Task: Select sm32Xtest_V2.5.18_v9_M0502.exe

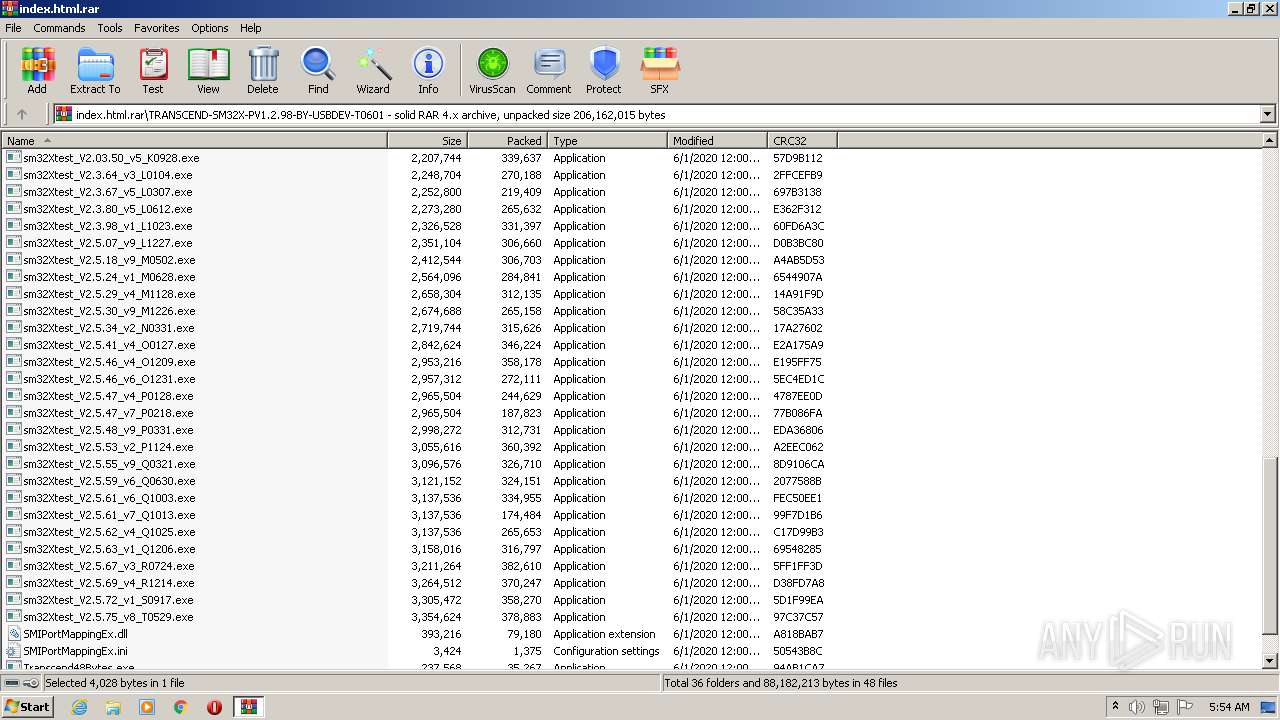Action: pyautogui.click(x=109, y=260)
